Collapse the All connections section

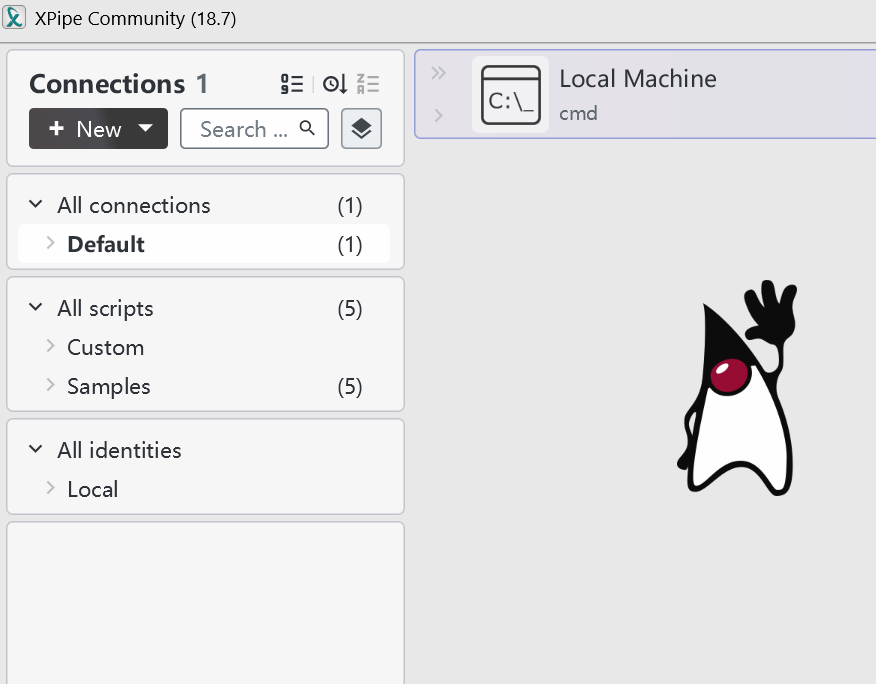(x=36, y=205)
